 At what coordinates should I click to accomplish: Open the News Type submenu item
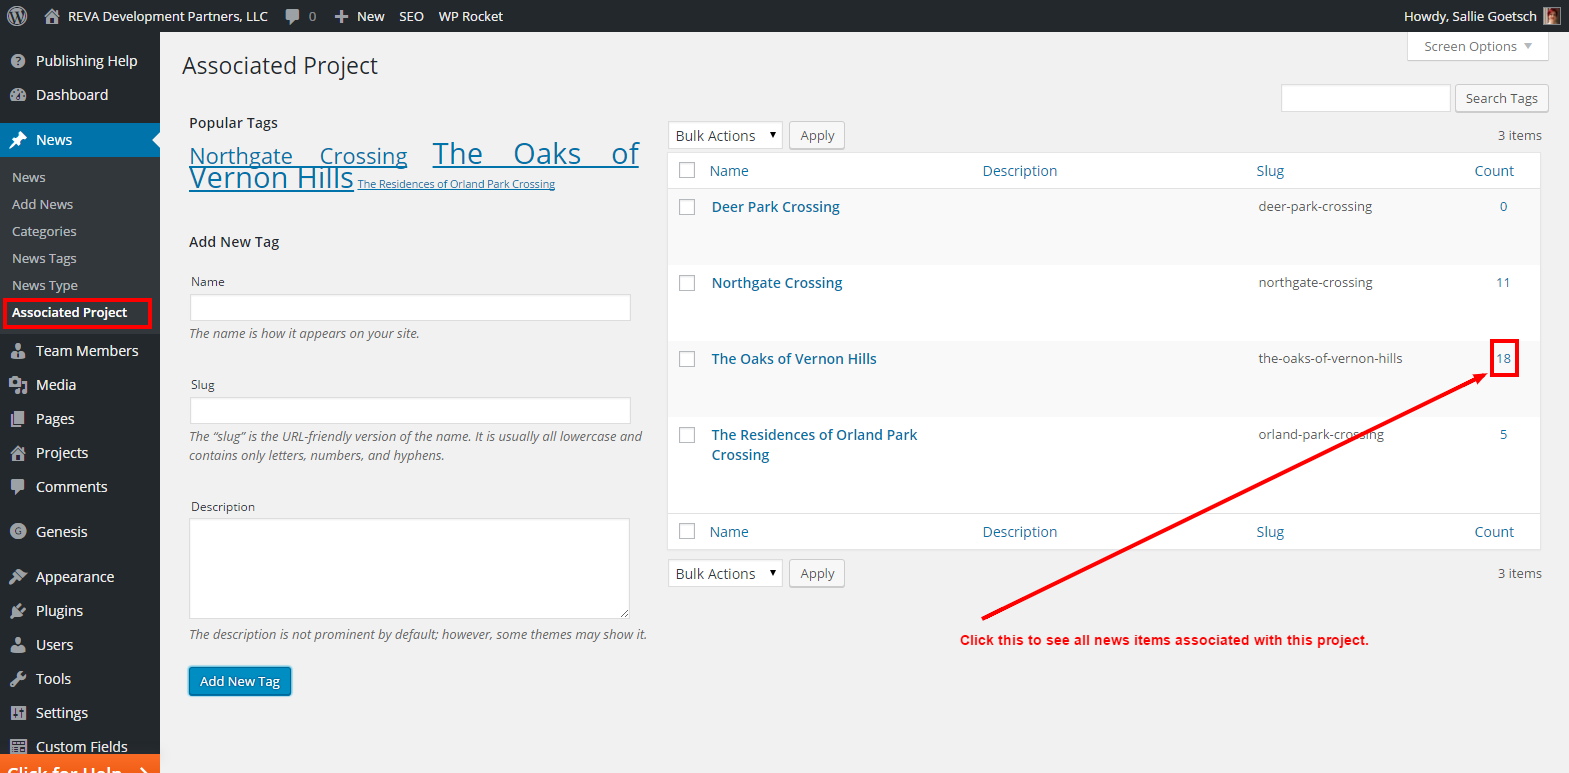point(45,285)
